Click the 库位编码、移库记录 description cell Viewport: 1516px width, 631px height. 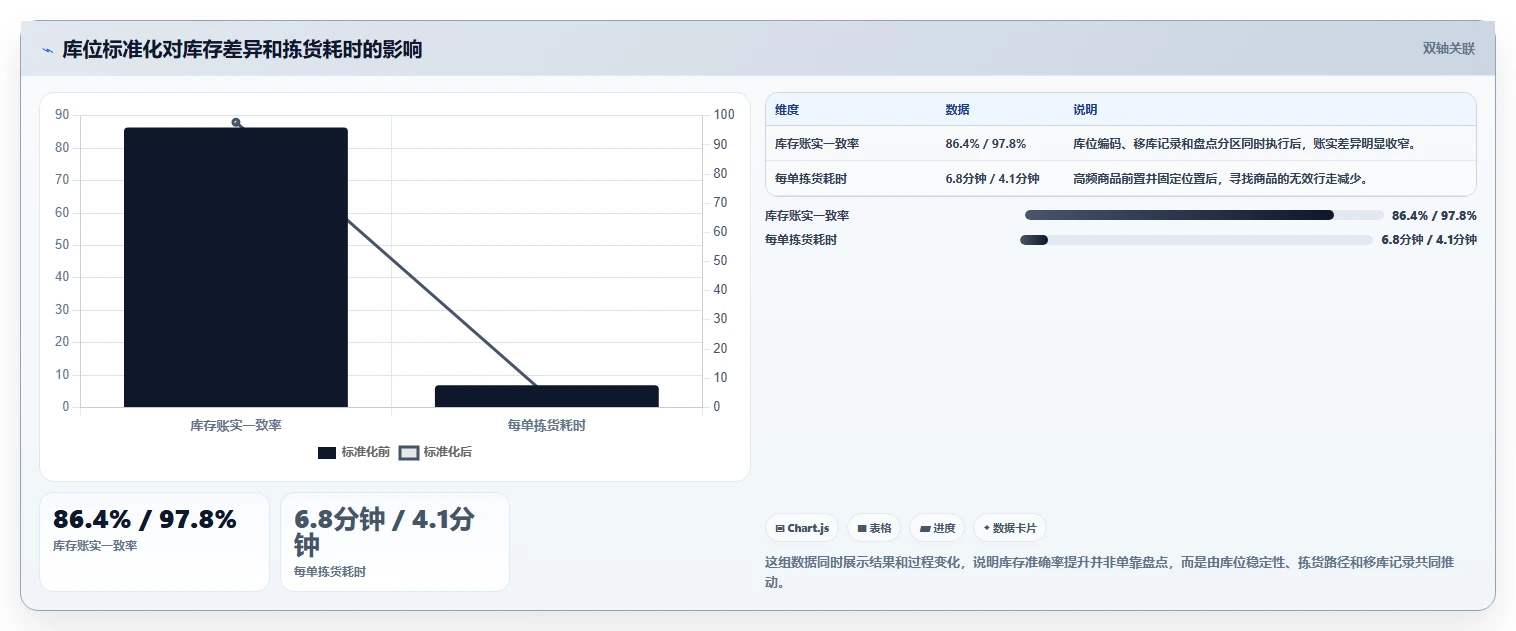coord(1244,144)
